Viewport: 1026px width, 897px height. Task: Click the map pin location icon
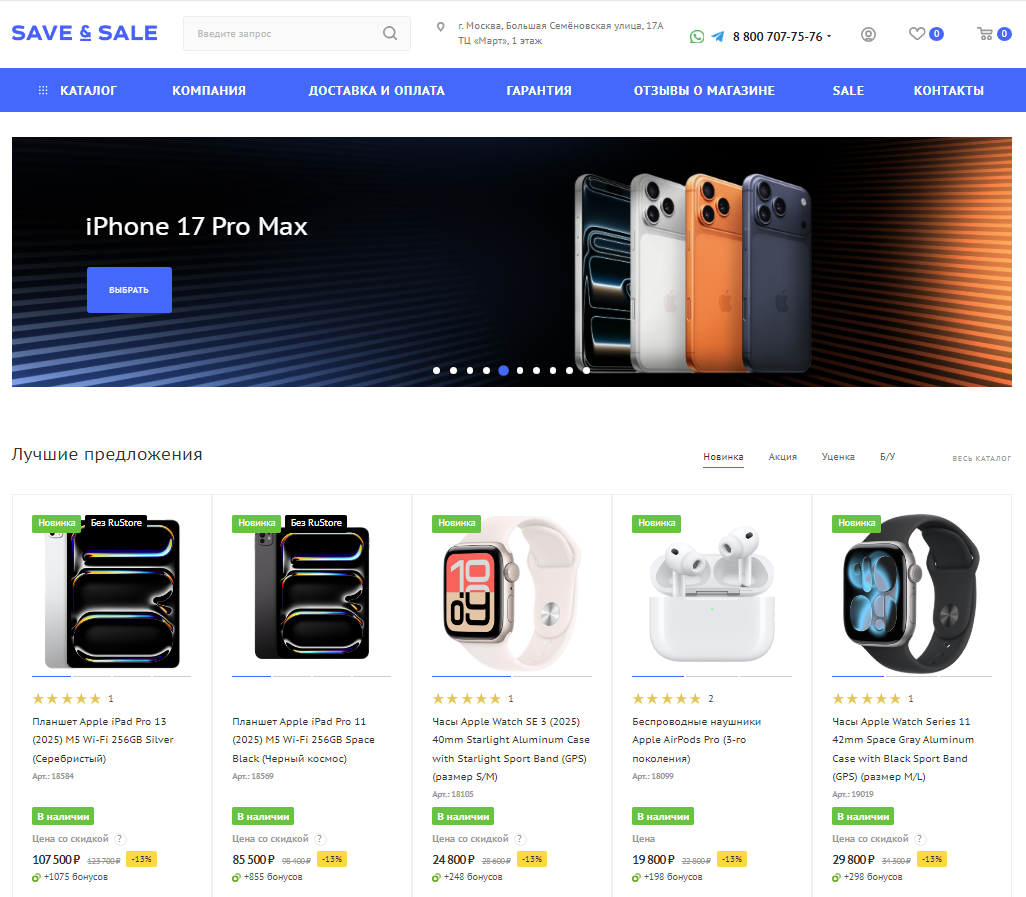click(x=440, y=27)
